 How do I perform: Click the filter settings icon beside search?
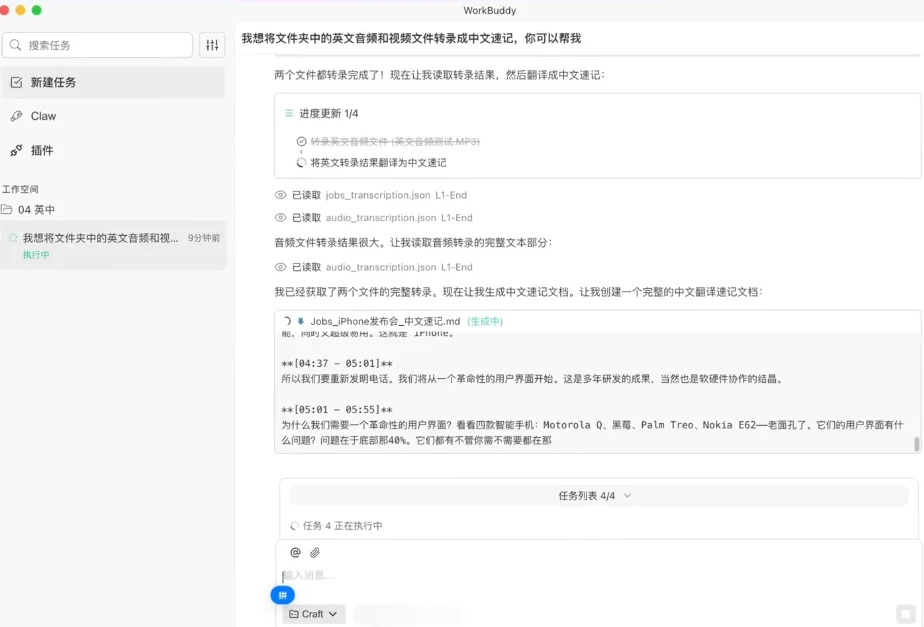click(x=212, y=45)
